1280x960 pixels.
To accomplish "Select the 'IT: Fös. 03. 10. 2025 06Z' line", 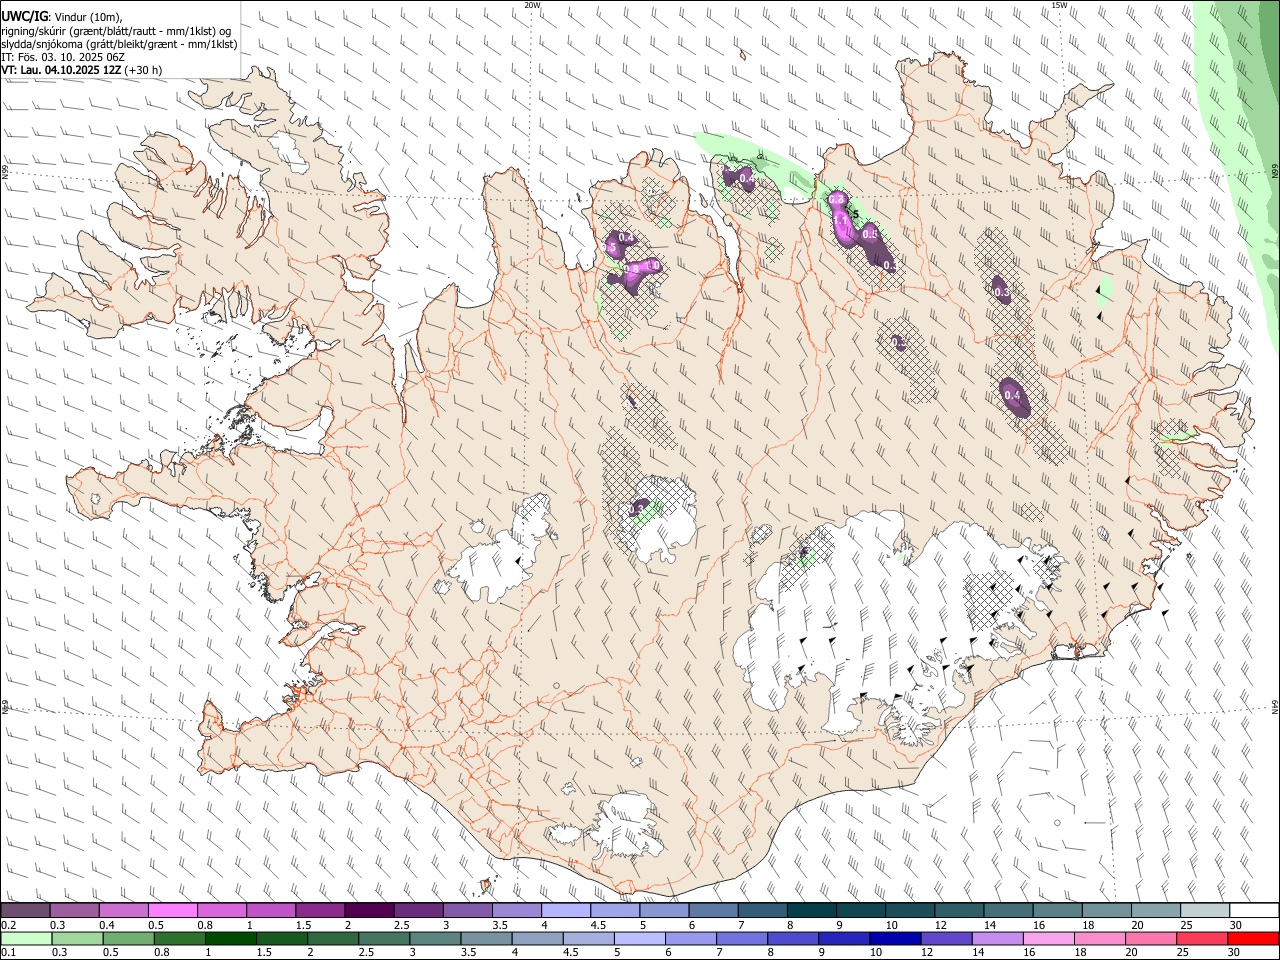I will pos(63,57).
